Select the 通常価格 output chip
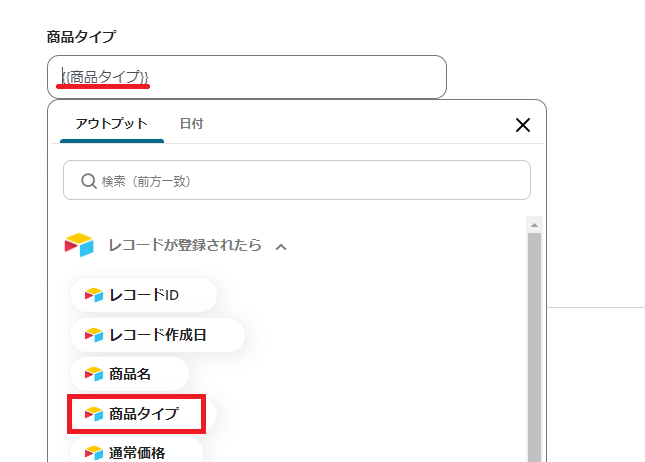Viewport: 645px width, 462px height. pos(137,452)
